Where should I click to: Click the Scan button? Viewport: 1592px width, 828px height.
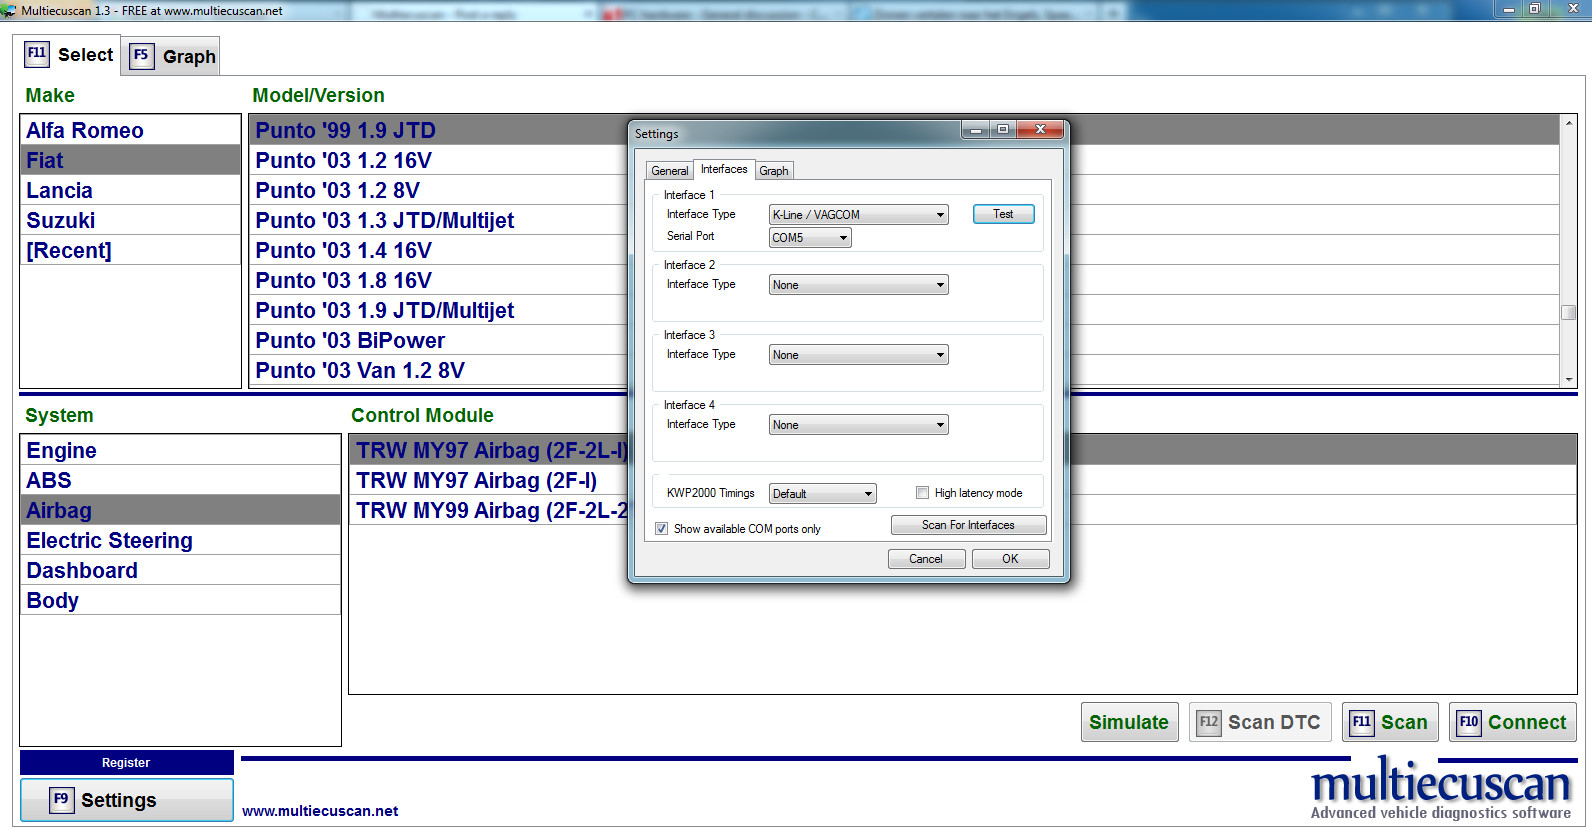(x=1390, y=722)
